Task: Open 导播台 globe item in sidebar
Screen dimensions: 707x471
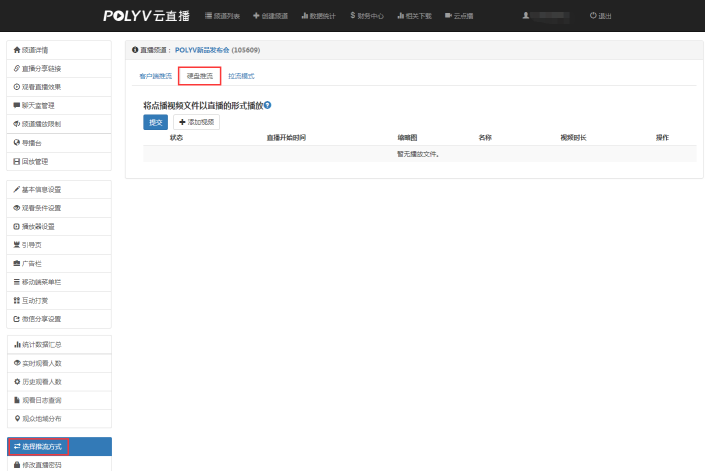Action: click(x=58, y=142)
